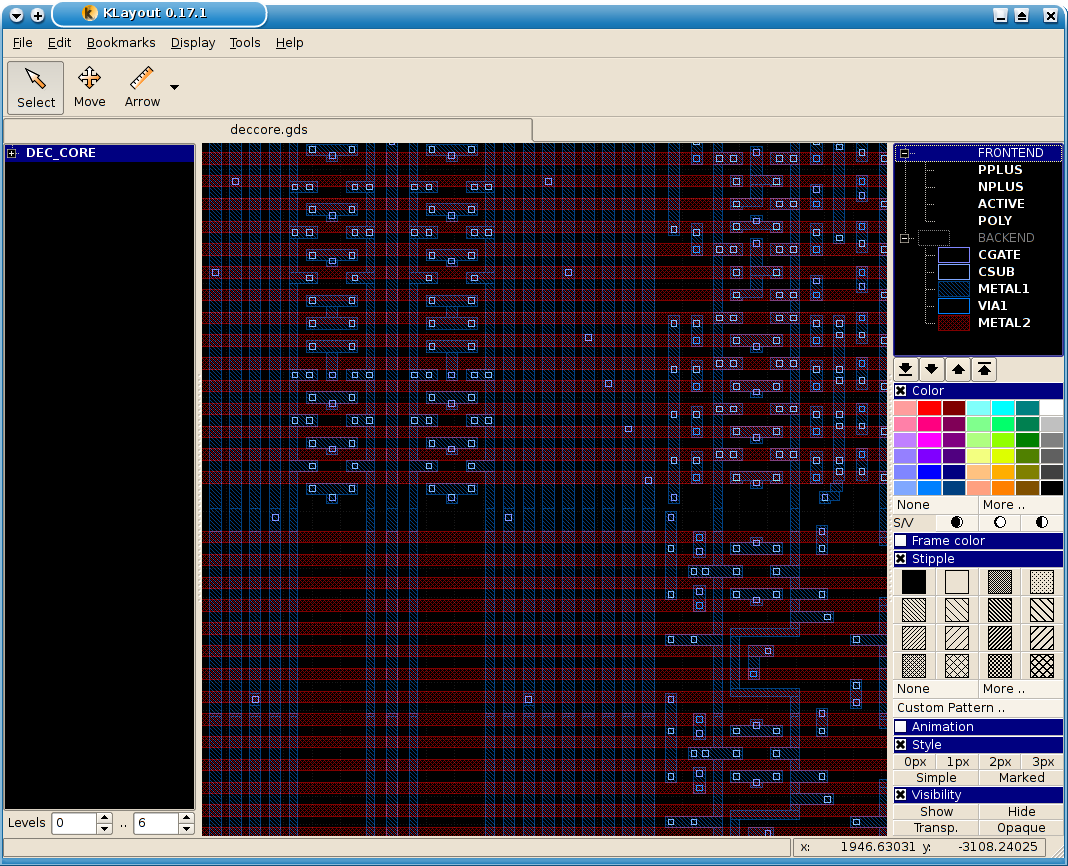Open the Bookmarks menu
This screenshot has height=866, width=1068.
point(121,43)
